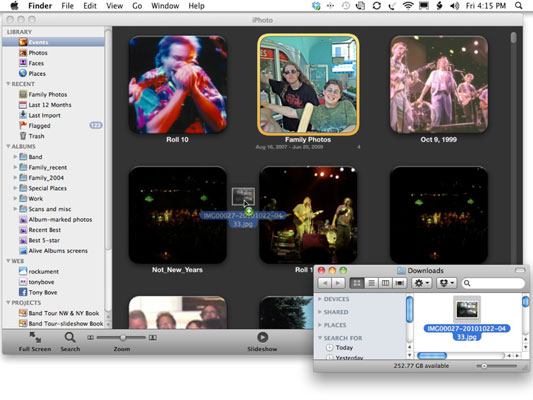Click the Forward button in Downloads window
The image size is (533, 400).
point(338,283)
